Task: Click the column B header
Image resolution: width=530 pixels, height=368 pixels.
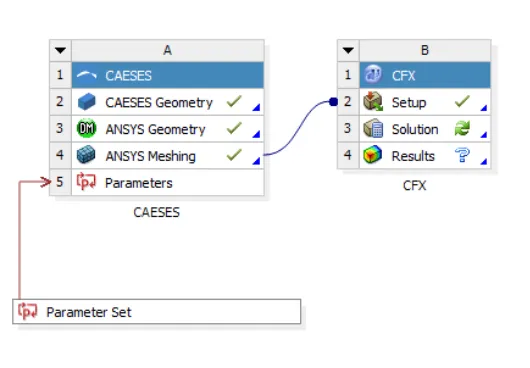Action: tap(425, 51)
